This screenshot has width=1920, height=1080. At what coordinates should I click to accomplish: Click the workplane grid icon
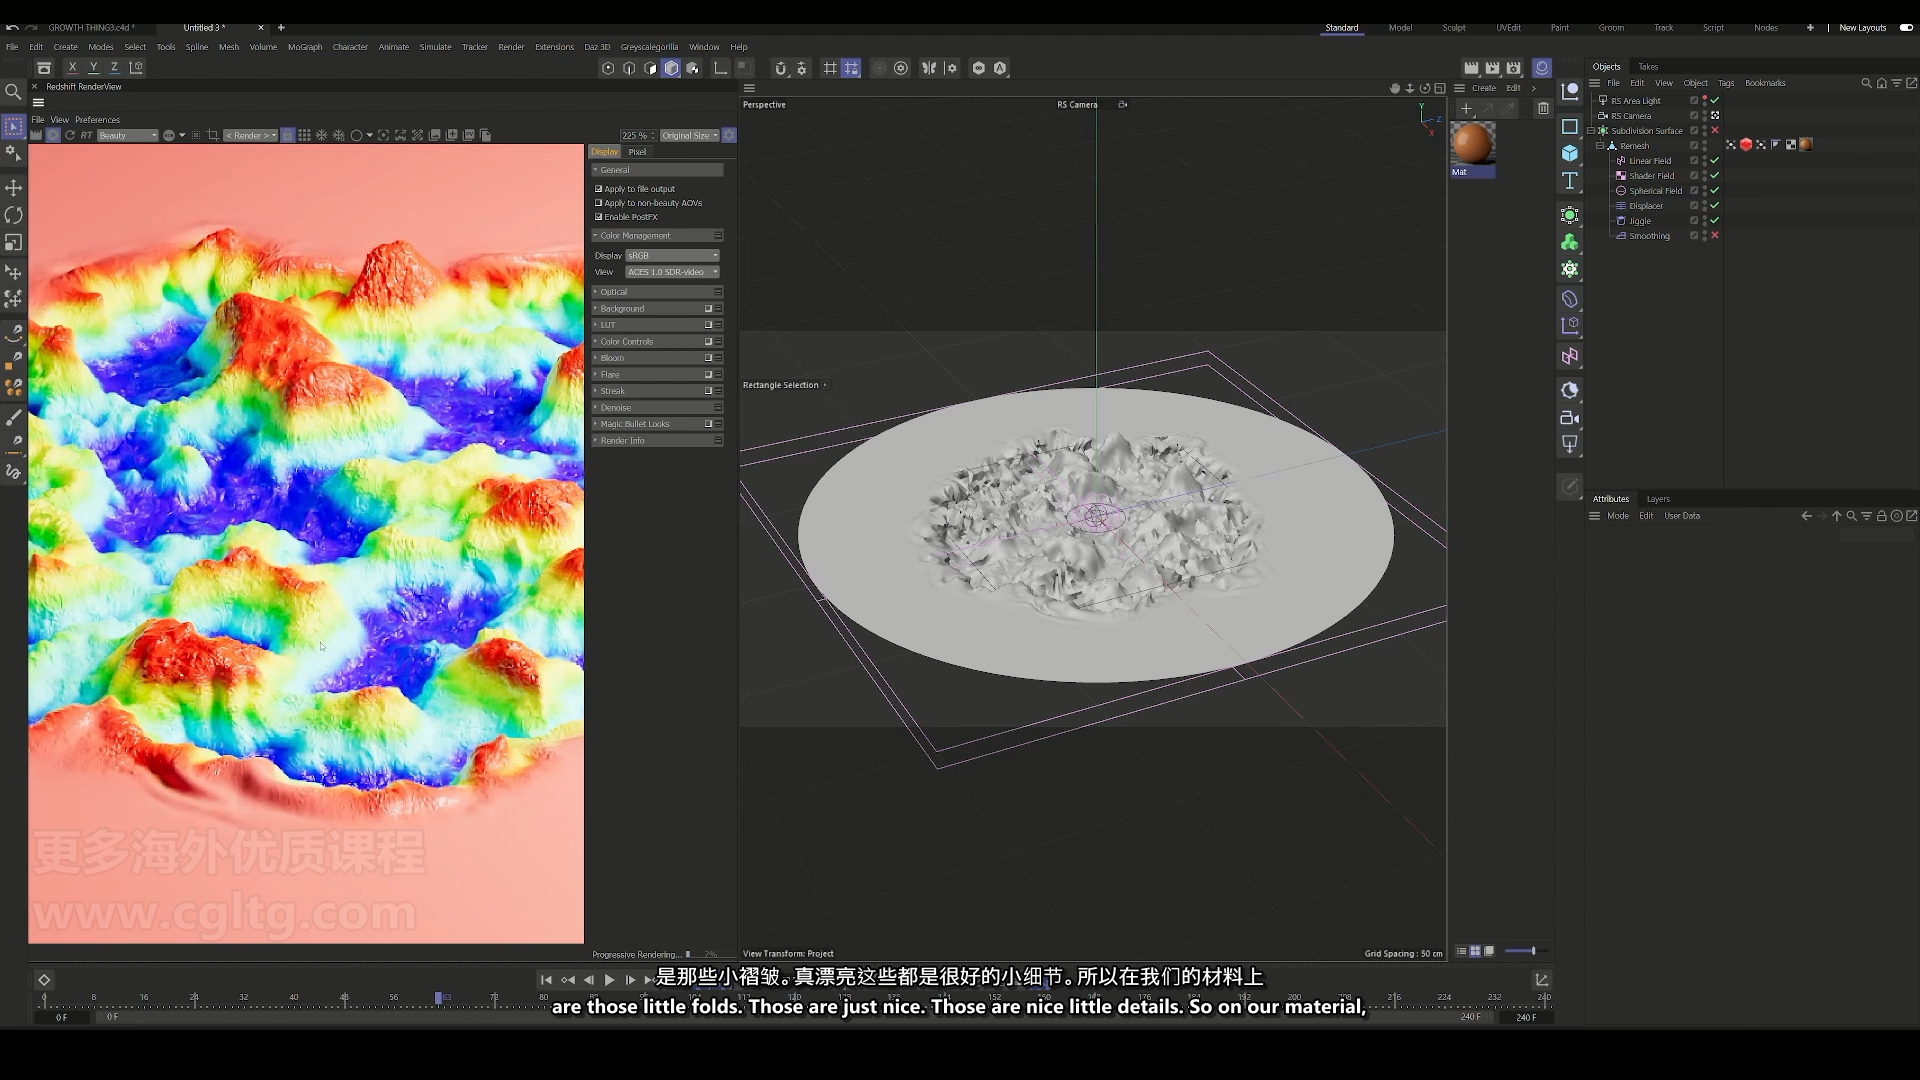point(830,68)
